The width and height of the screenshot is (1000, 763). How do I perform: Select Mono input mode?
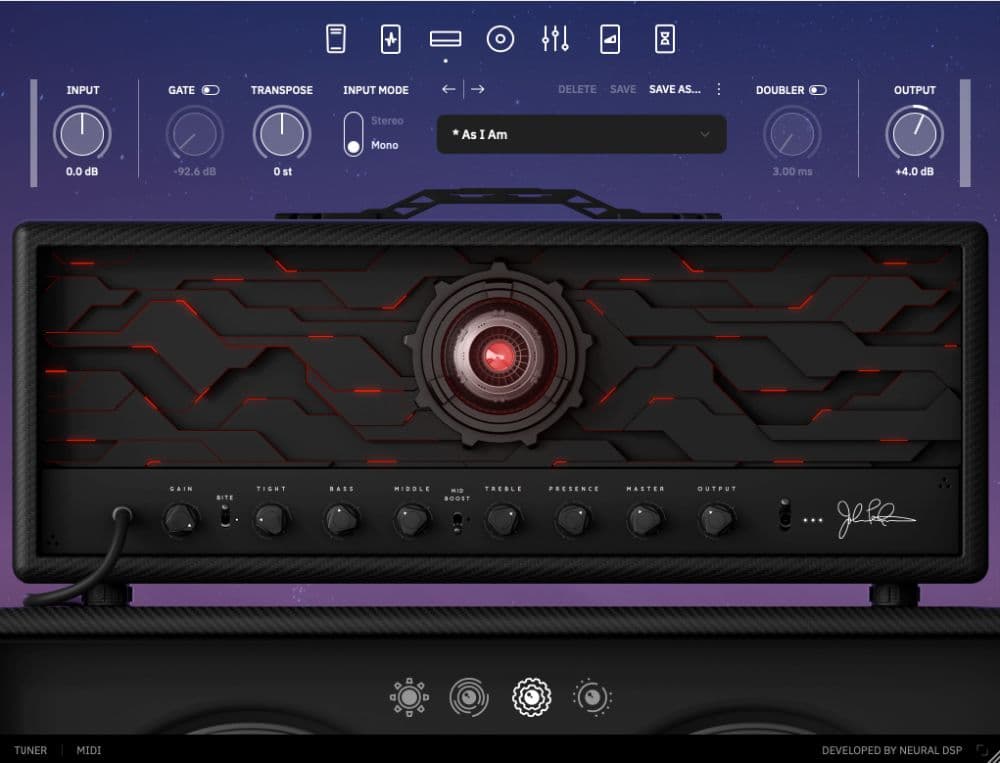(x=385, y=145)
